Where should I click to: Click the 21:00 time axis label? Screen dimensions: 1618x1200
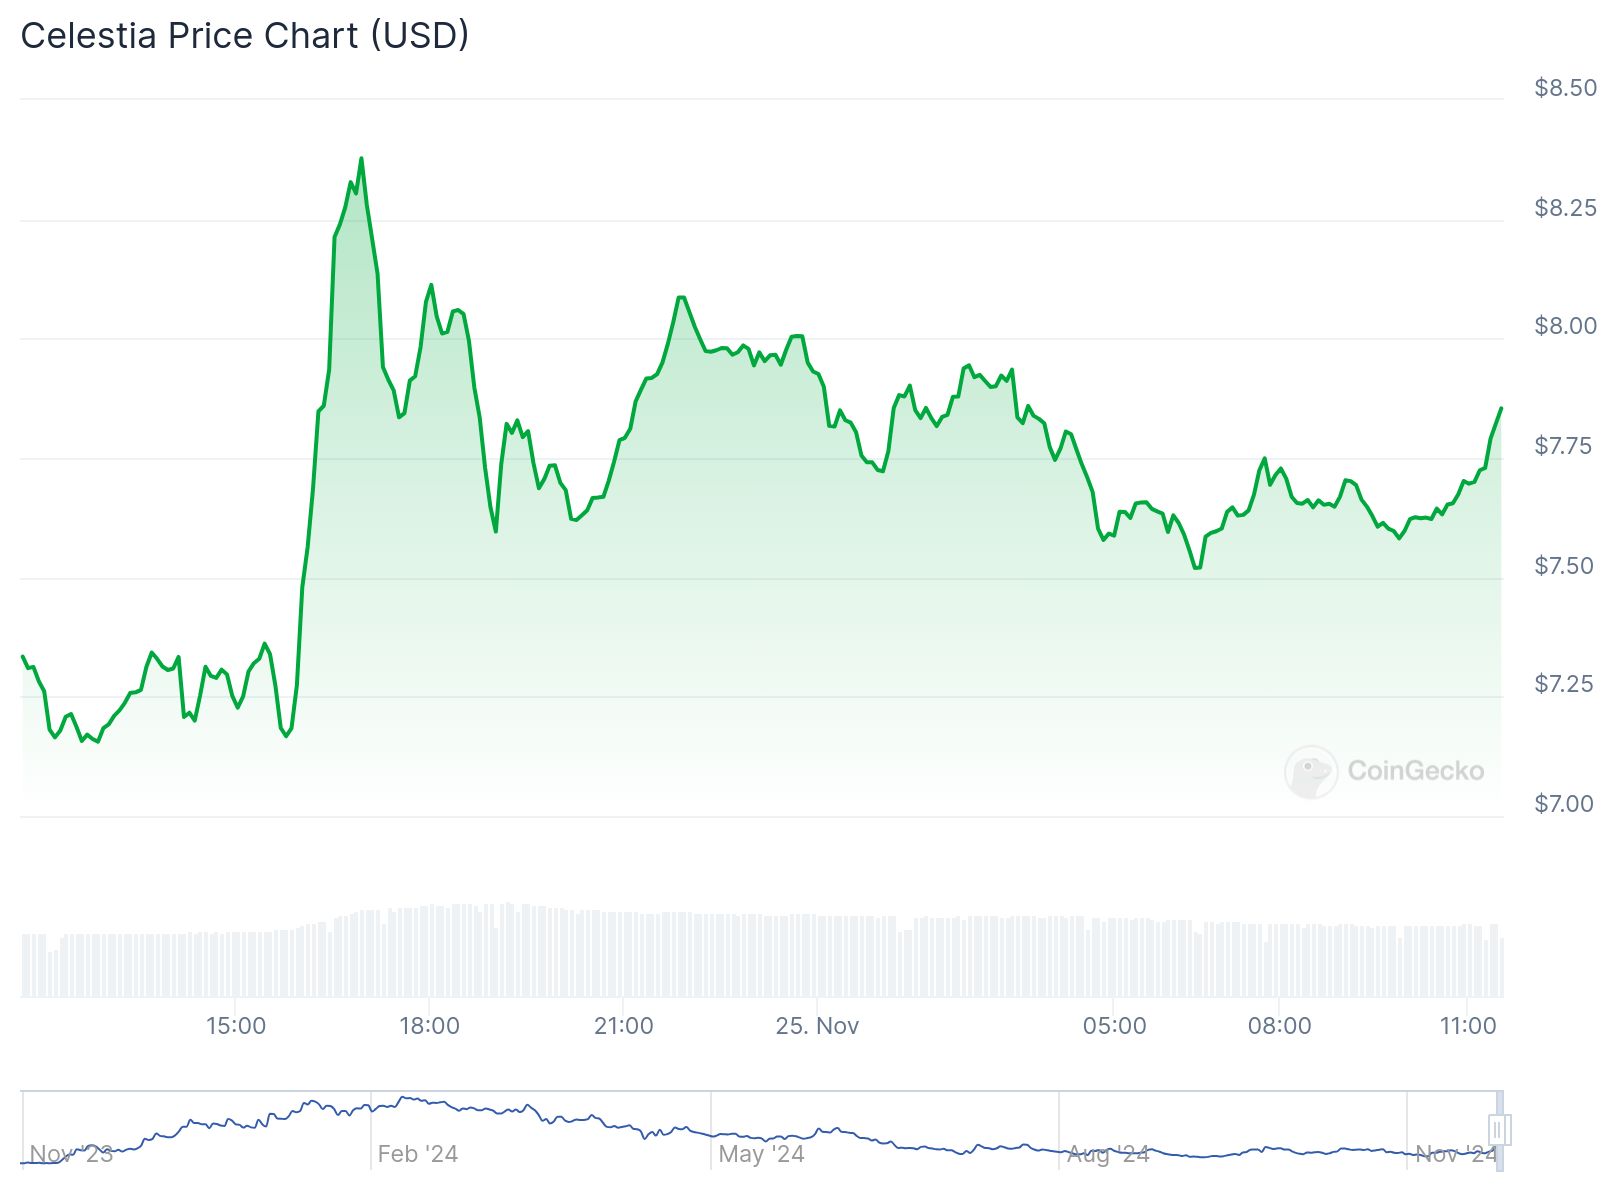tap(623, 1026)
